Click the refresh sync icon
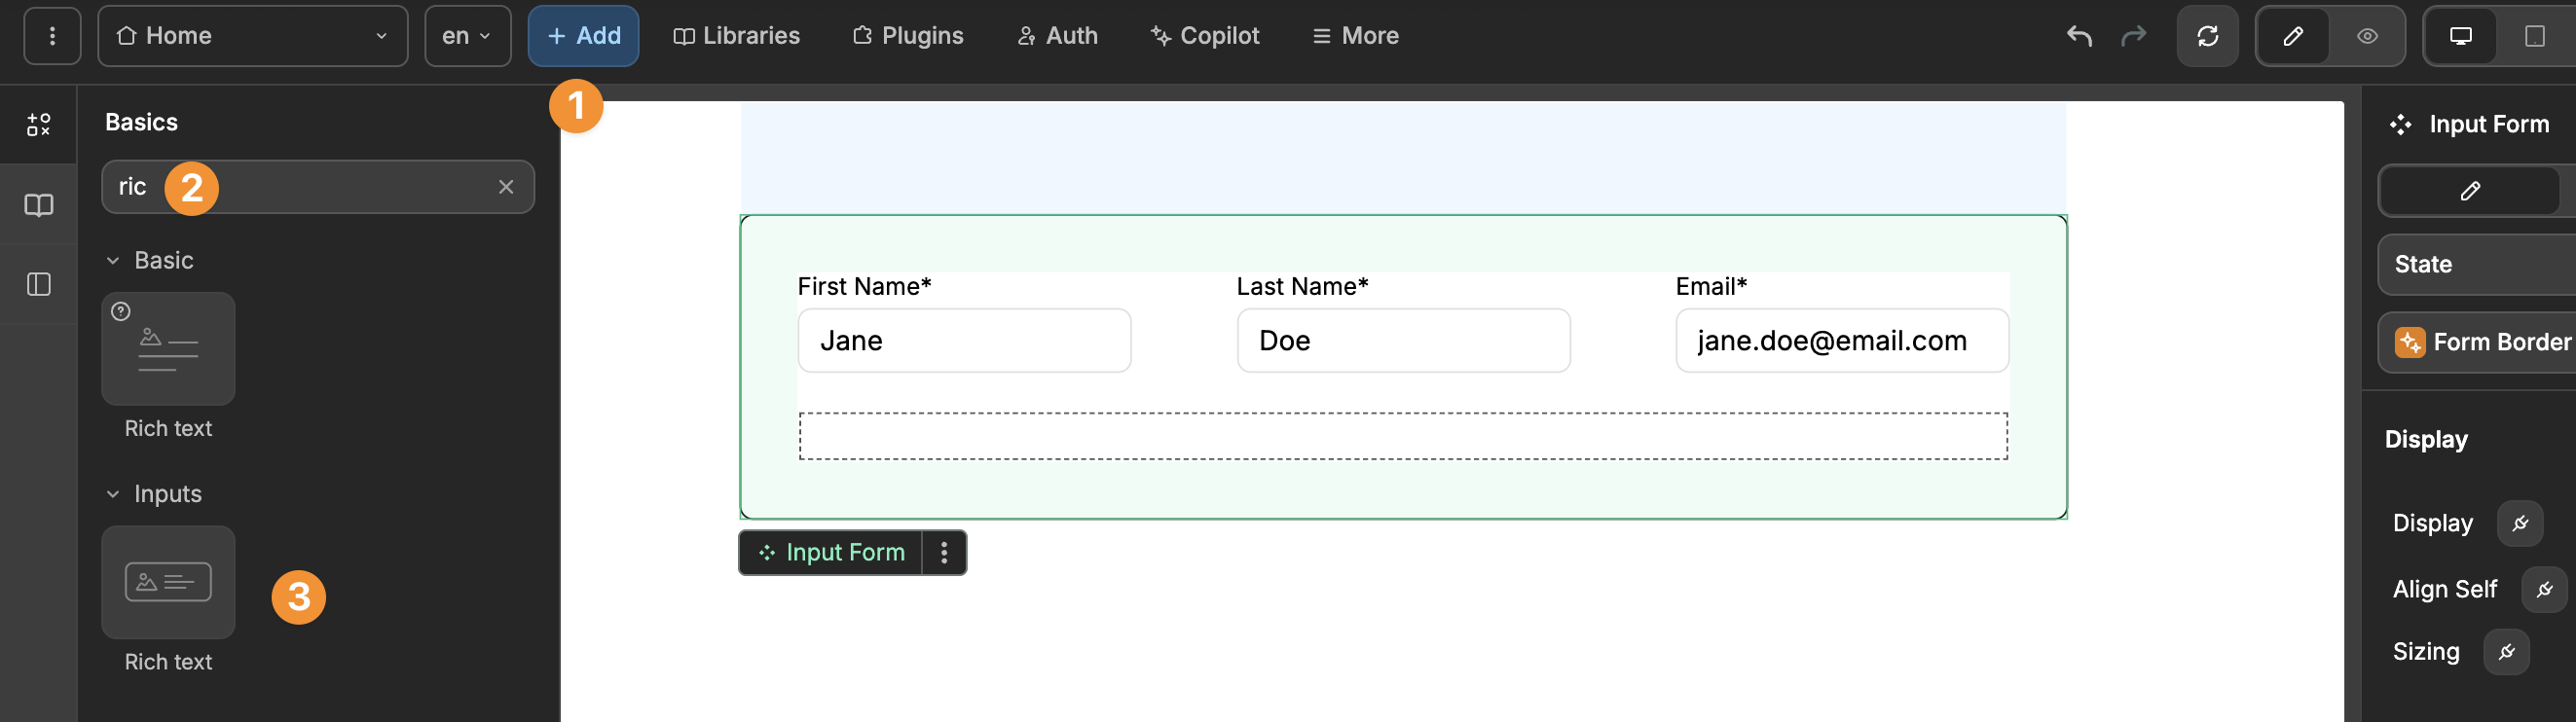Screen dimensions: 2576x722 (x=2207, y=36)
